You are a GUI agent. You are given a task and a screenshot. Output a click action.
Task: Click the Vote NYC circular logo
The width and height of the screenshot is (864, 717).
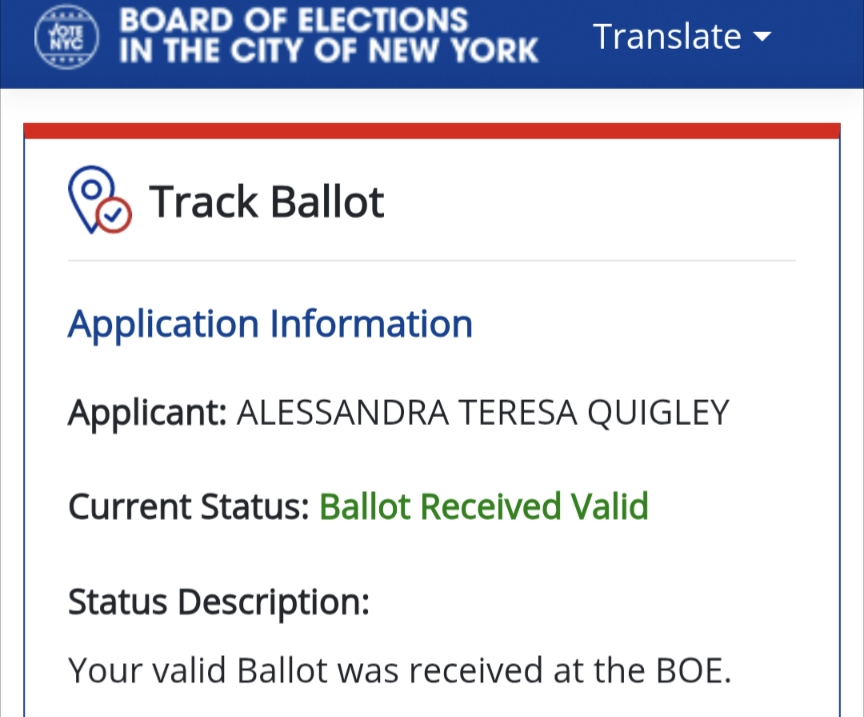point(68,37)
